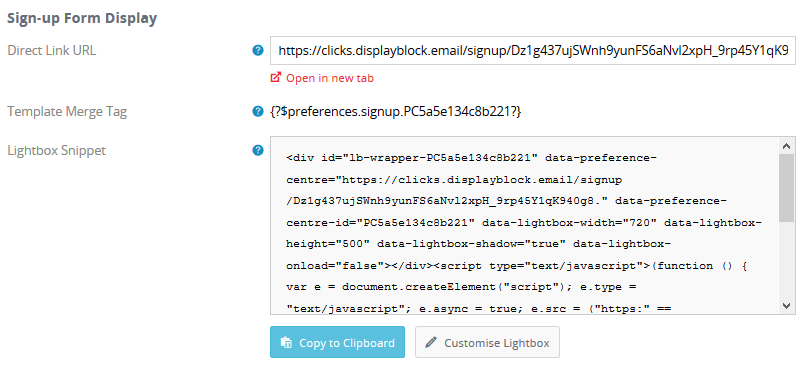Screen dimensions: 806x369
Task: Copy the lightbox snippet to clipboard
Action: point(337,342)
